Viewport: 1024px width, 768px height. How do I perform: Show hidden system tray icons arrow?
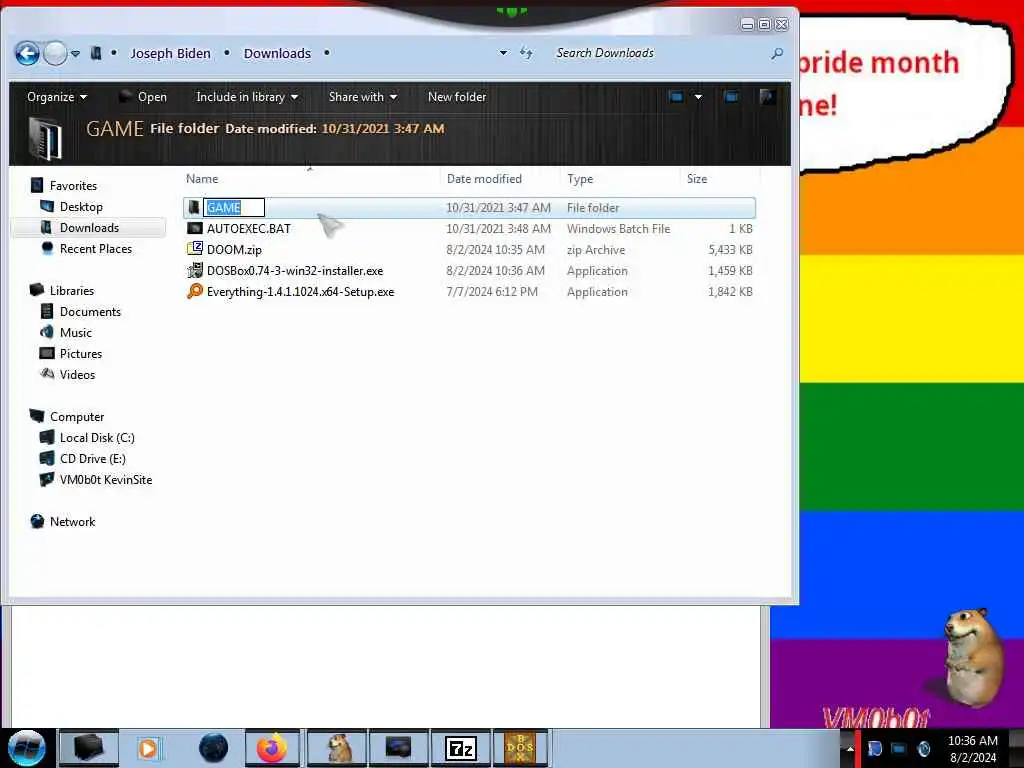850,748
